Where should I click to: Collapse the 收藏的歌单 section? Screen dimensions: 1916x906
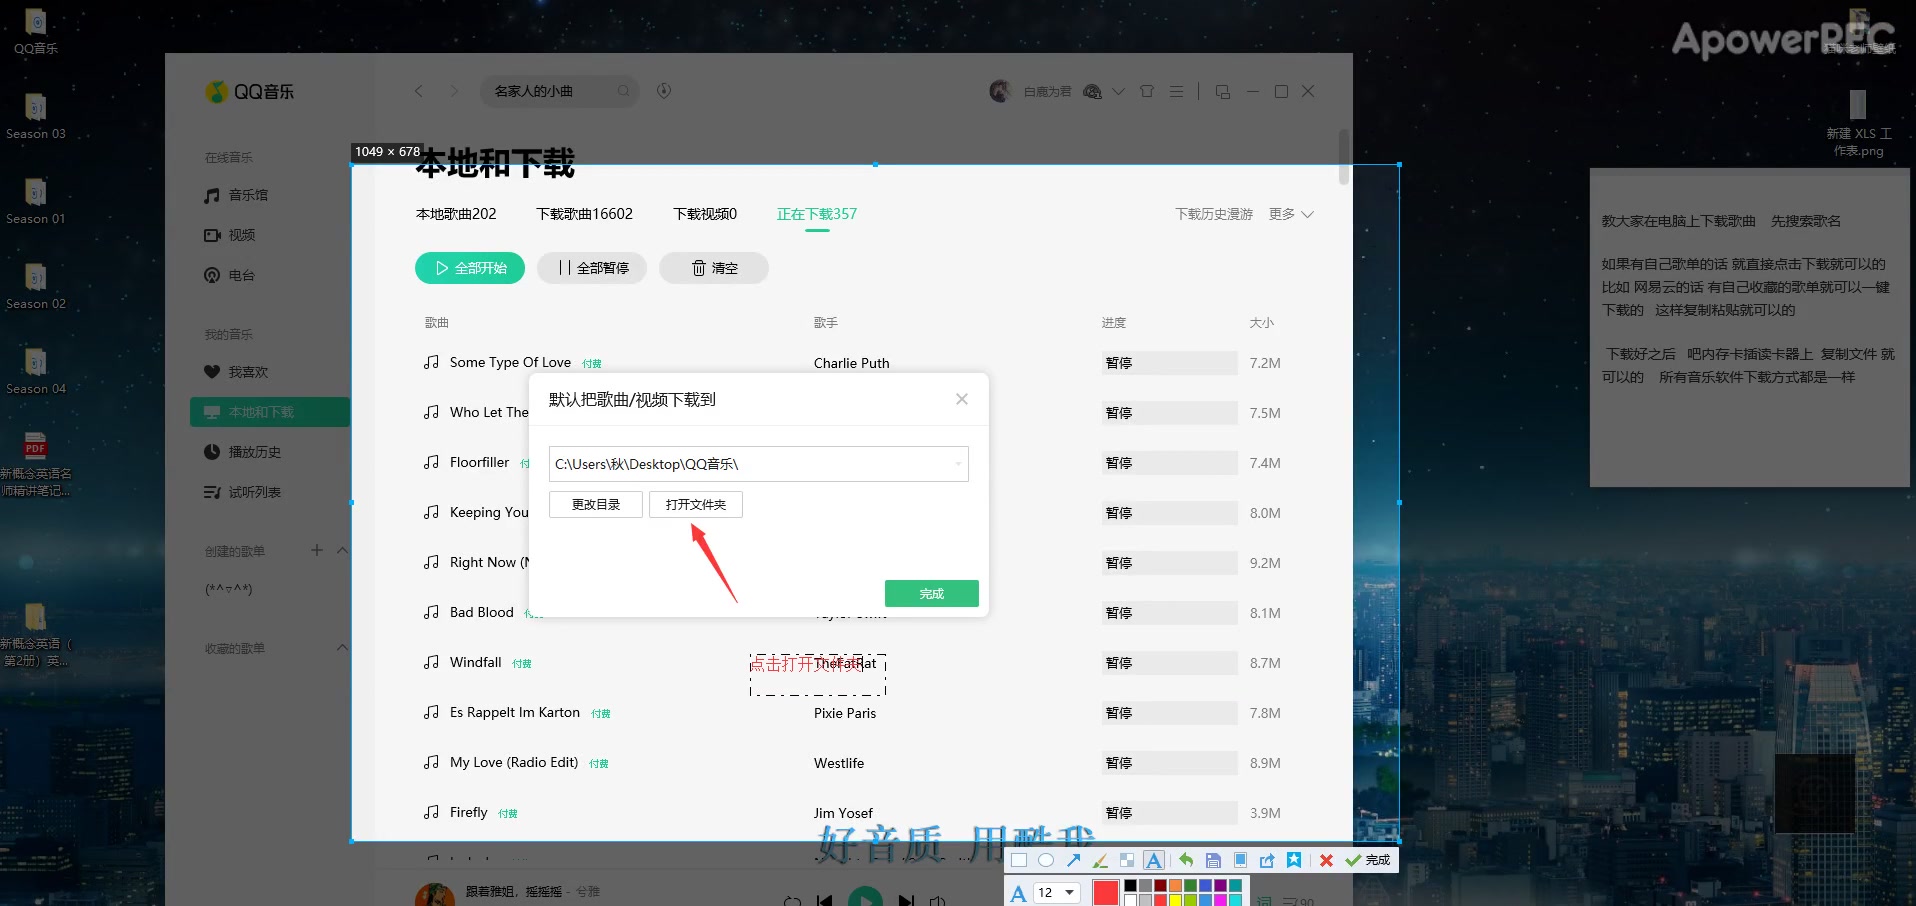pos(342,647)
